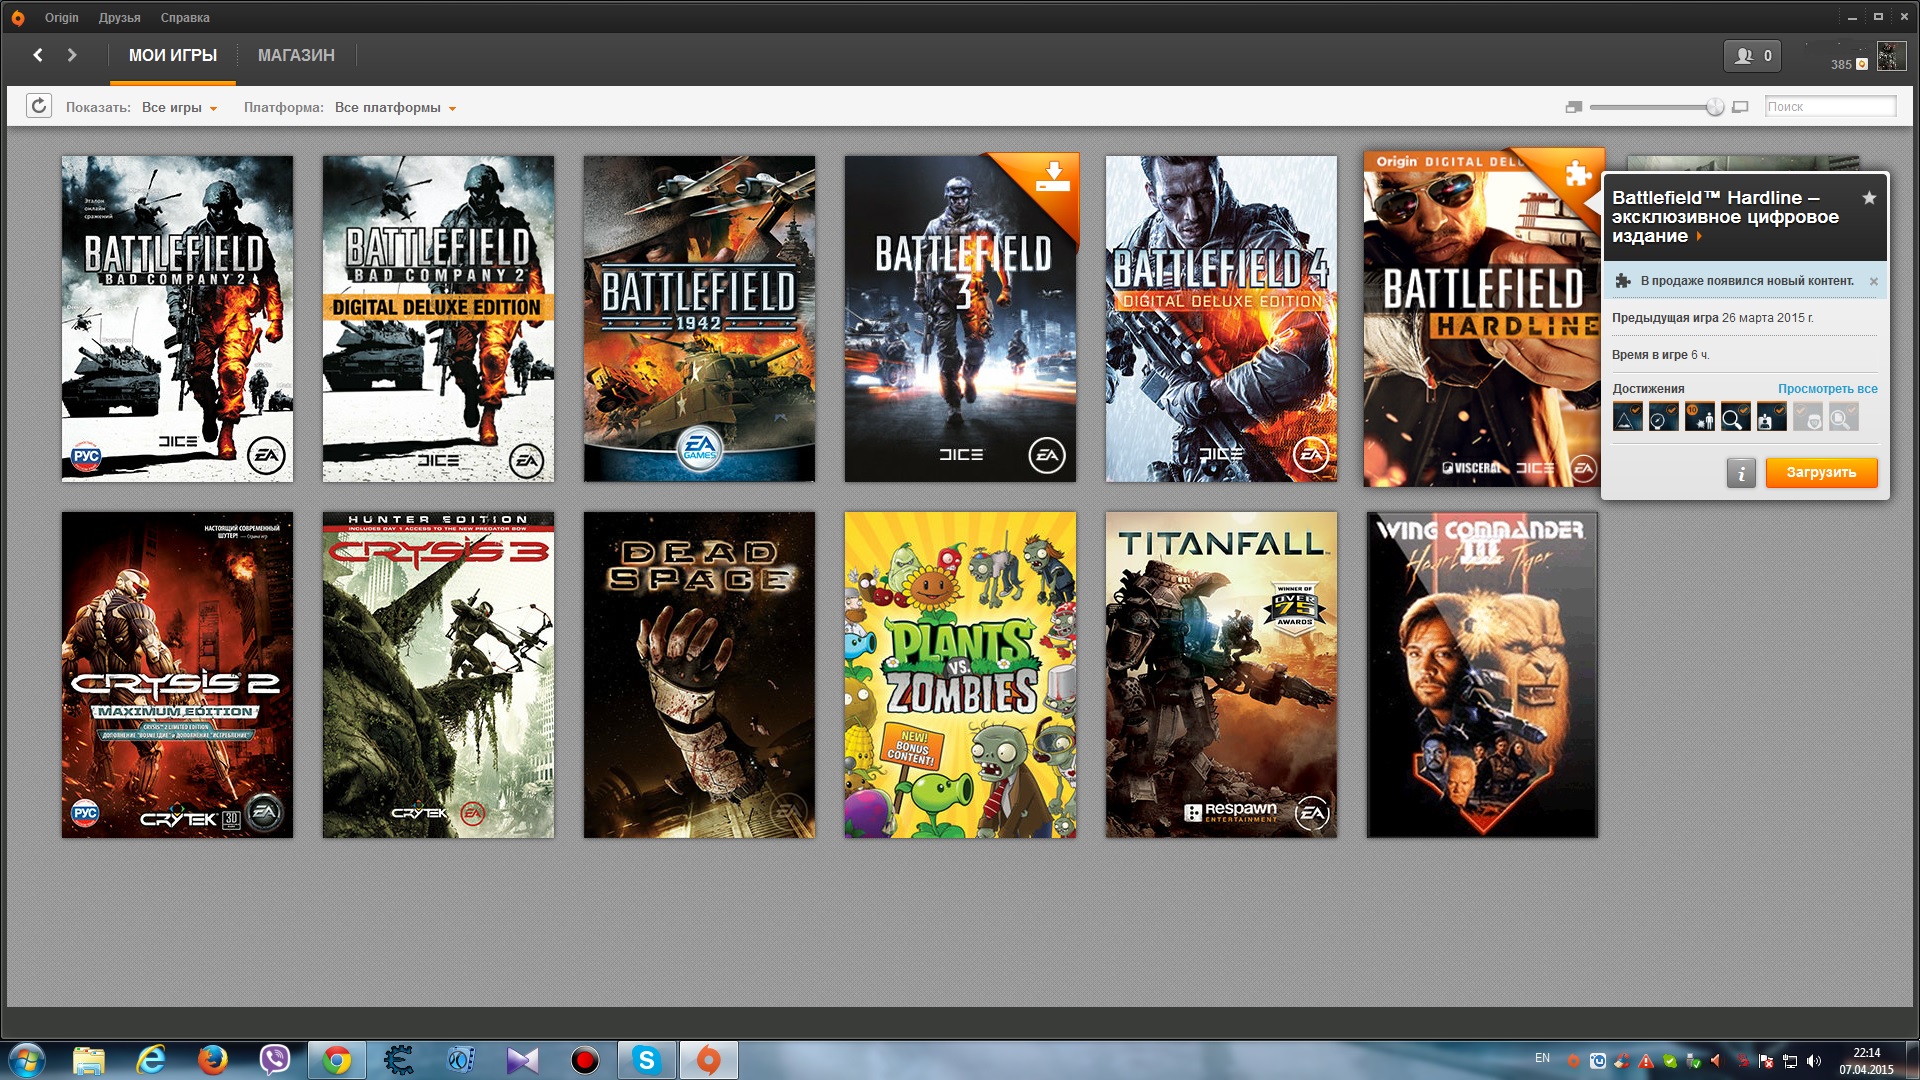Click the download badge on Battlefield 3
Viewport: 1920px width, 1080px height.
(1053, 178)
